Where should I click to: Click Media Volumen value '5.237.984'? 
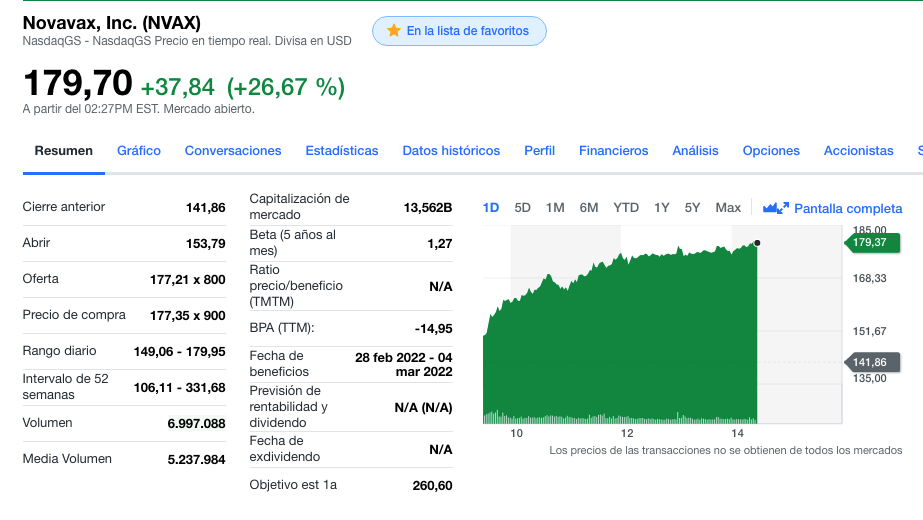coord(197,459)
